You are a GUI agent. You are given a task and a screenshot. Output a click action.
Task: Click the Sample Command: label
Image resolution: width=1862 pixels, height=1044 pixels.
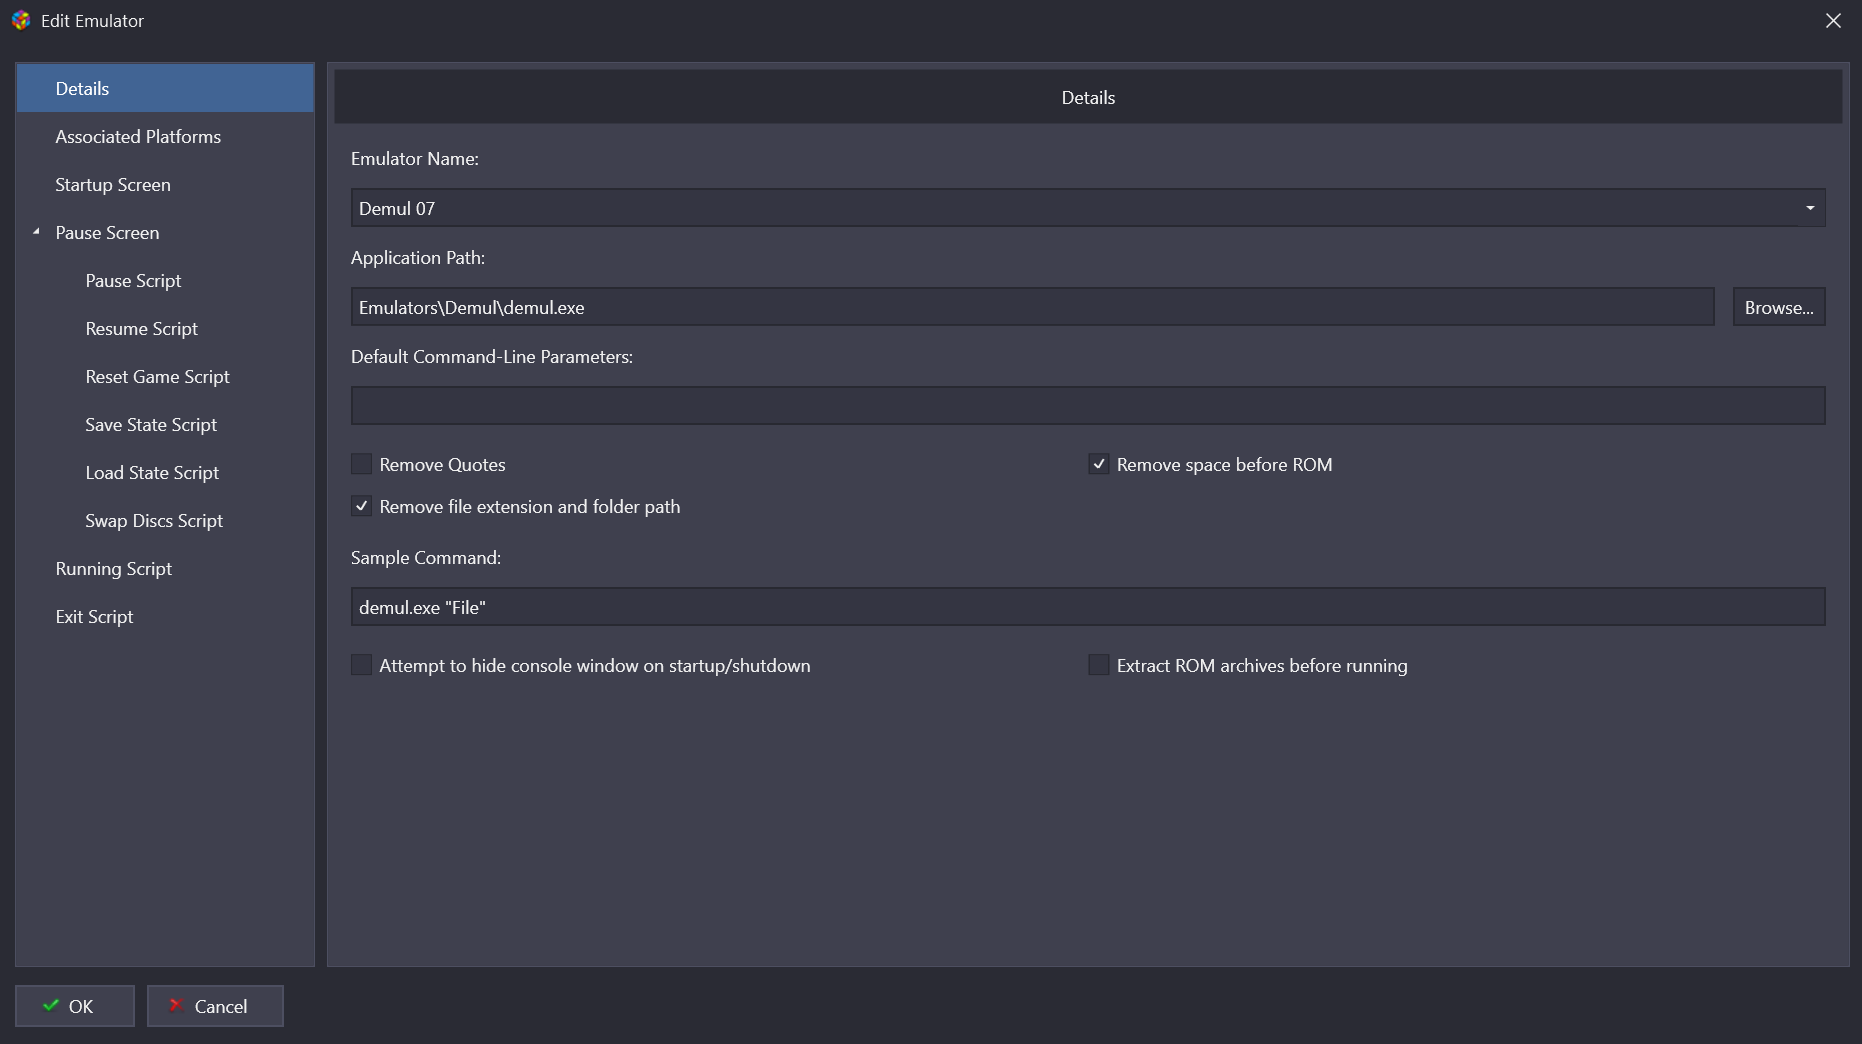tap(426, 558)
